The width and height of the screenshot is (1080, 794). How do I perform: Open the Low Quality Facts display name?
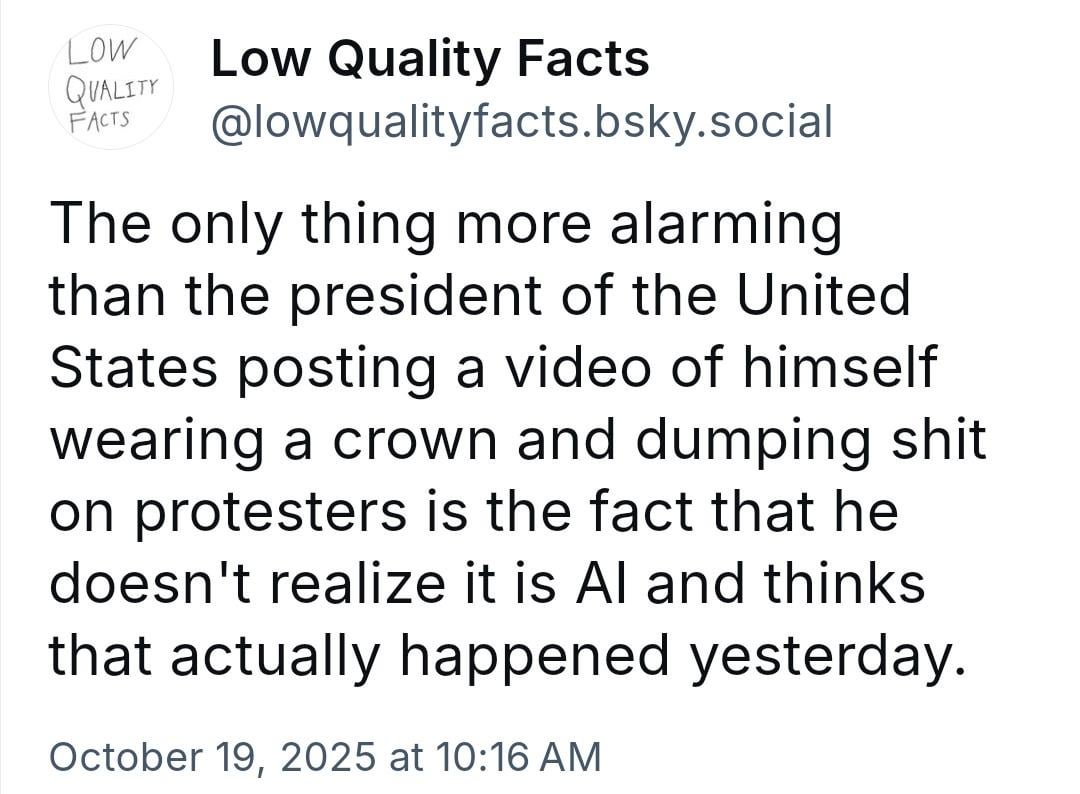(430, 59)
